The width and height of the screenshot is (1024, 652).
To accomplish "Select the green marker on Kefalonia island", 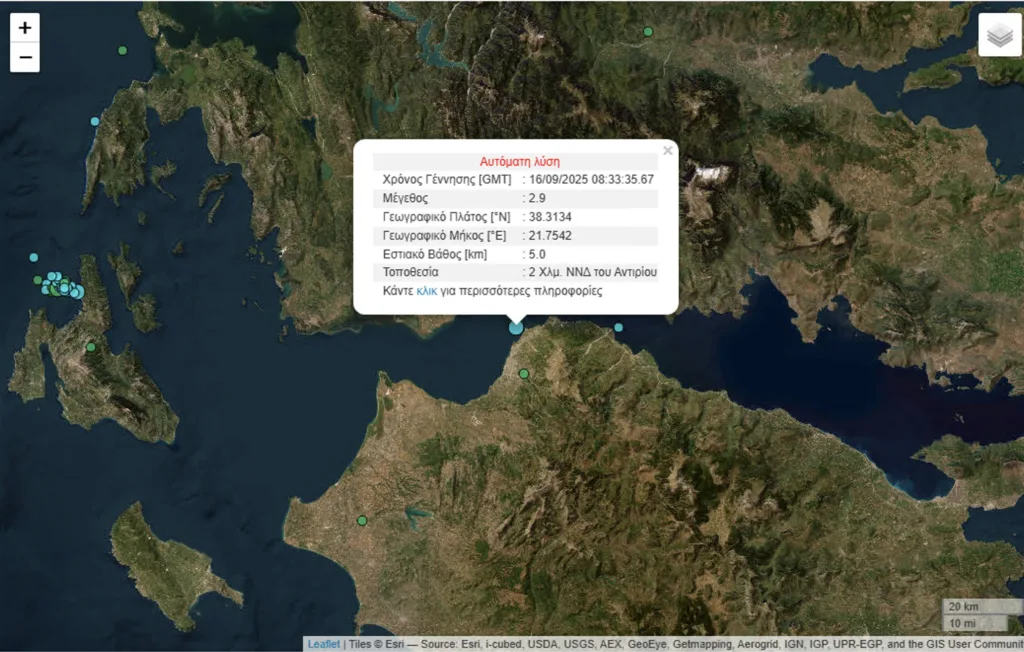I will [x=91, y=347].
